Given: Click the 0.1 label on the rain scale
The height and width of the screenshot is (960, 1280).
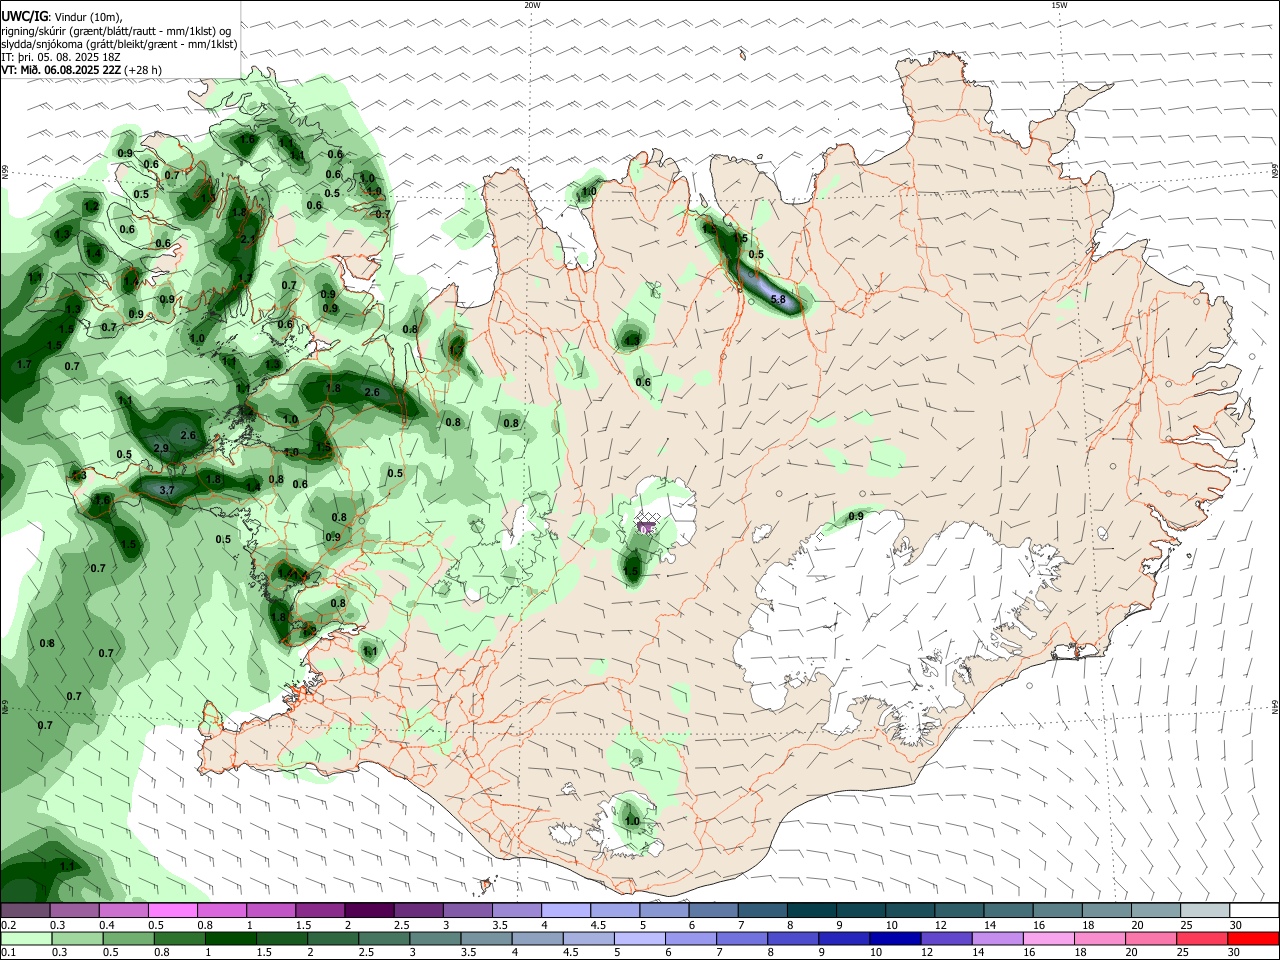Looking at the screenshot, I should click(8, 953).
